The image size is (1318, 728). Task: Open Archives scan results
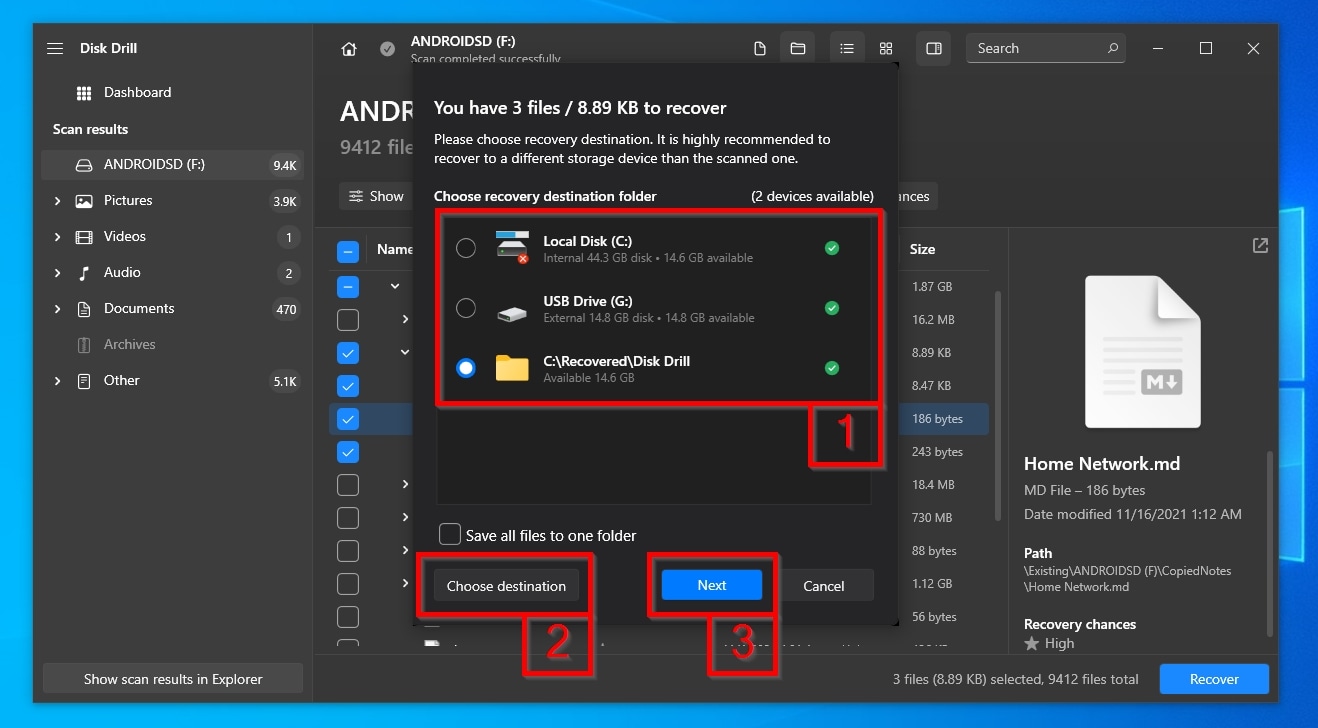(x=172, y=345)
